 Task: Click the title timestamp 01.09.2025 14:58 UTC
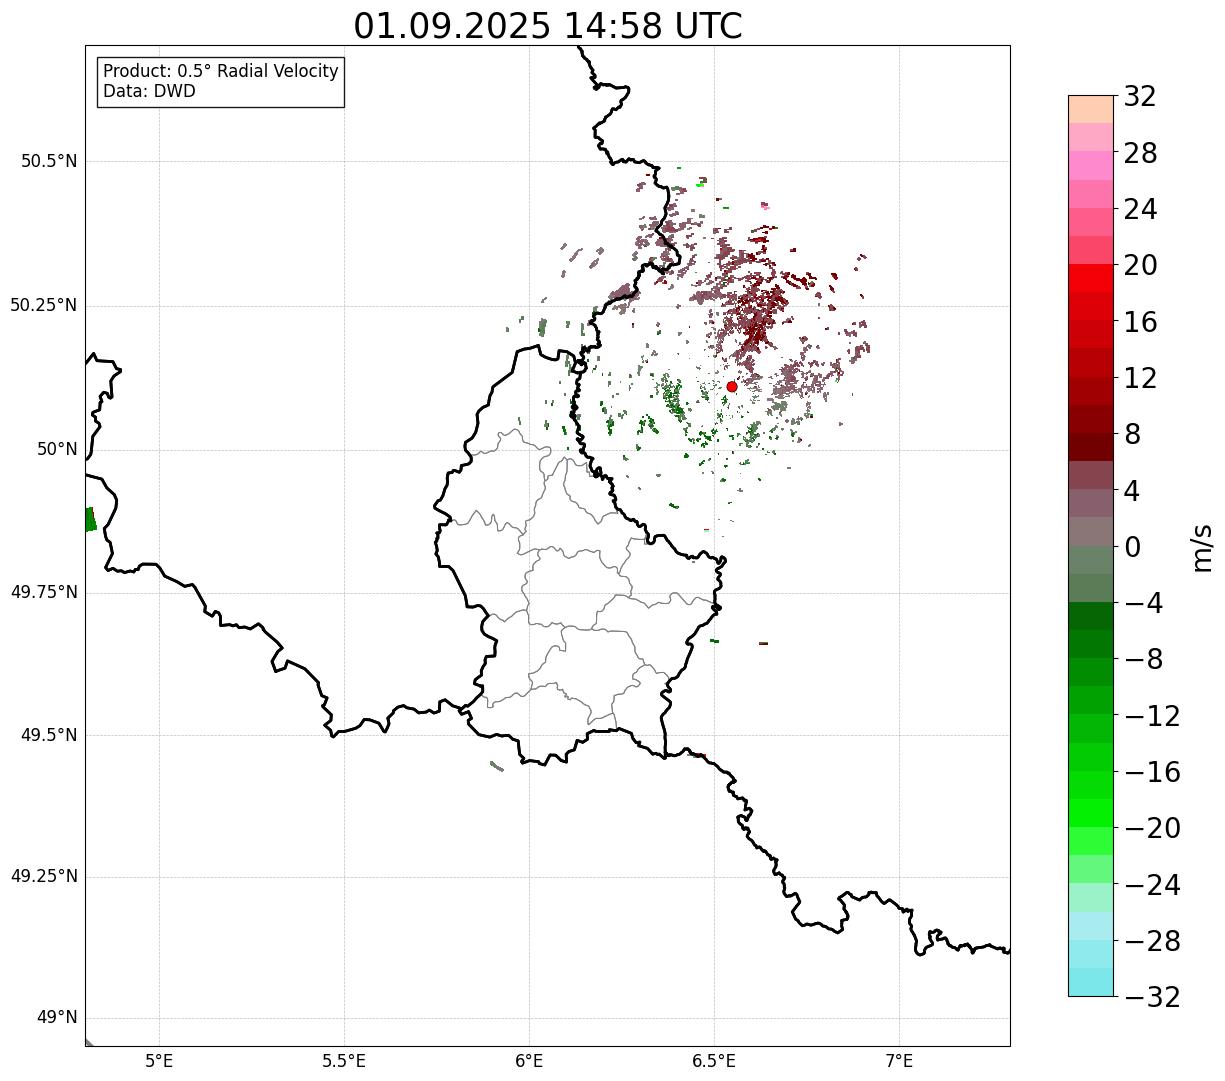pos(548,25)
